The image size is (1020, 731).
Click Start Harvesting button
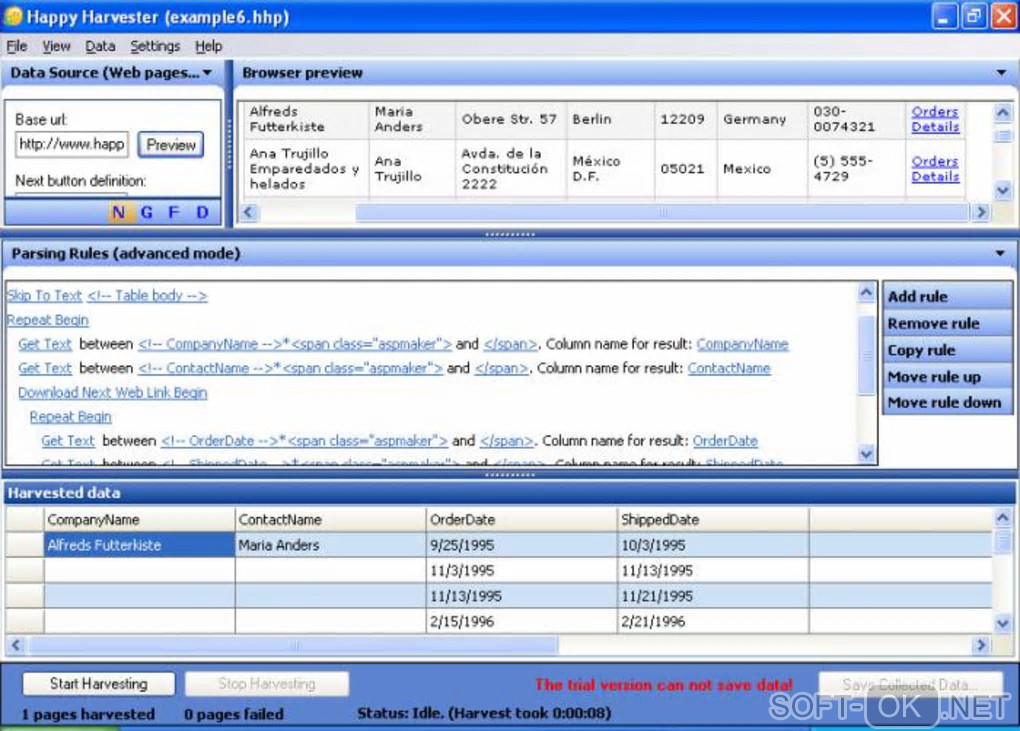(x=98, y=684)
